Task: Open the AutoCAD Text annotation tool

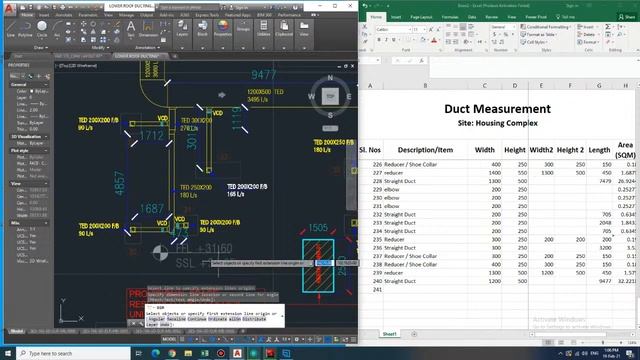Action: (x=131, y=29)
